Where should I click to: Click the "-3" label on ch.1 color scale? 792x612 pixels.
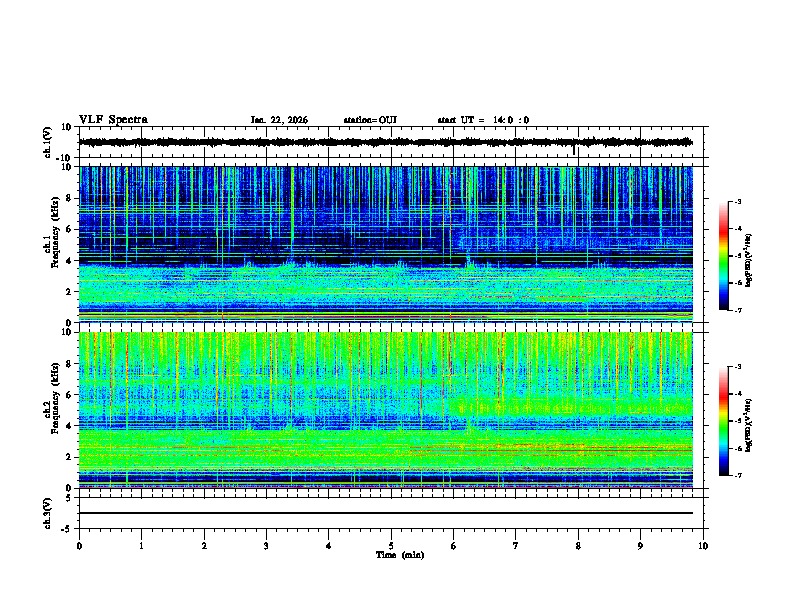tap(738, 201)
